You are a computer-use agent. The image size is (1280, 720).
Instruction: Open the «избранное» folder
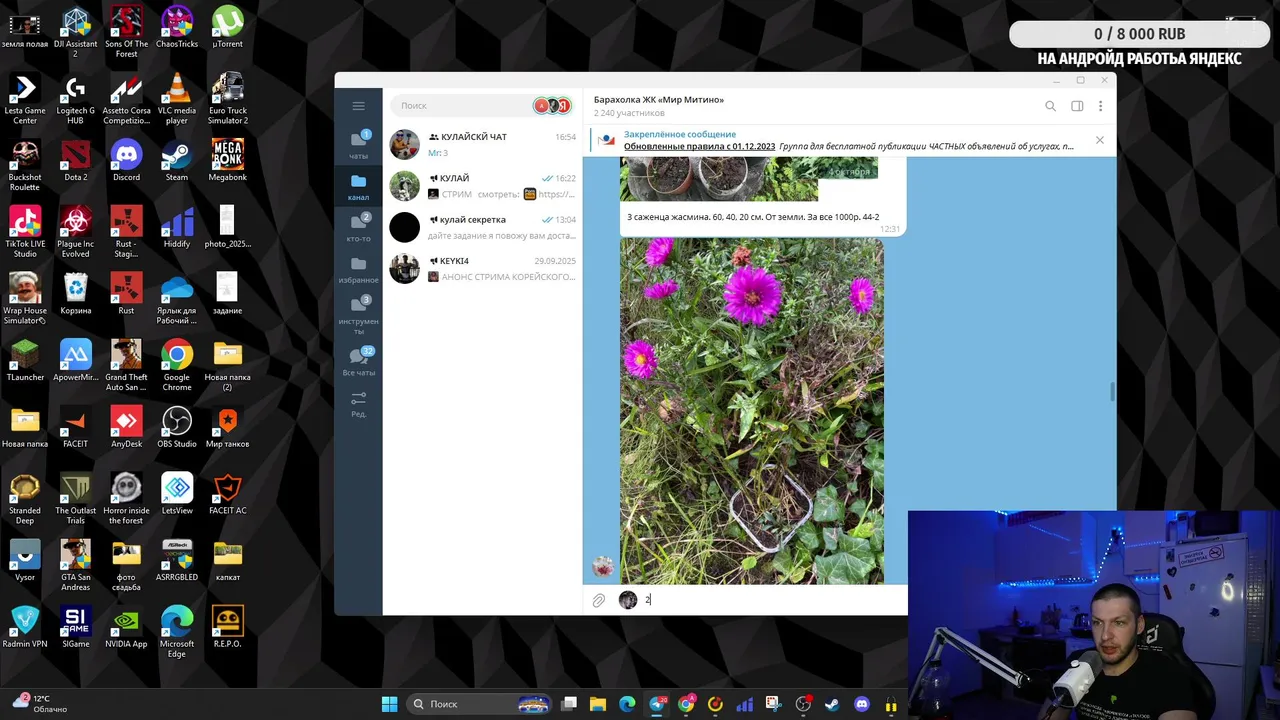pos(358,270)
